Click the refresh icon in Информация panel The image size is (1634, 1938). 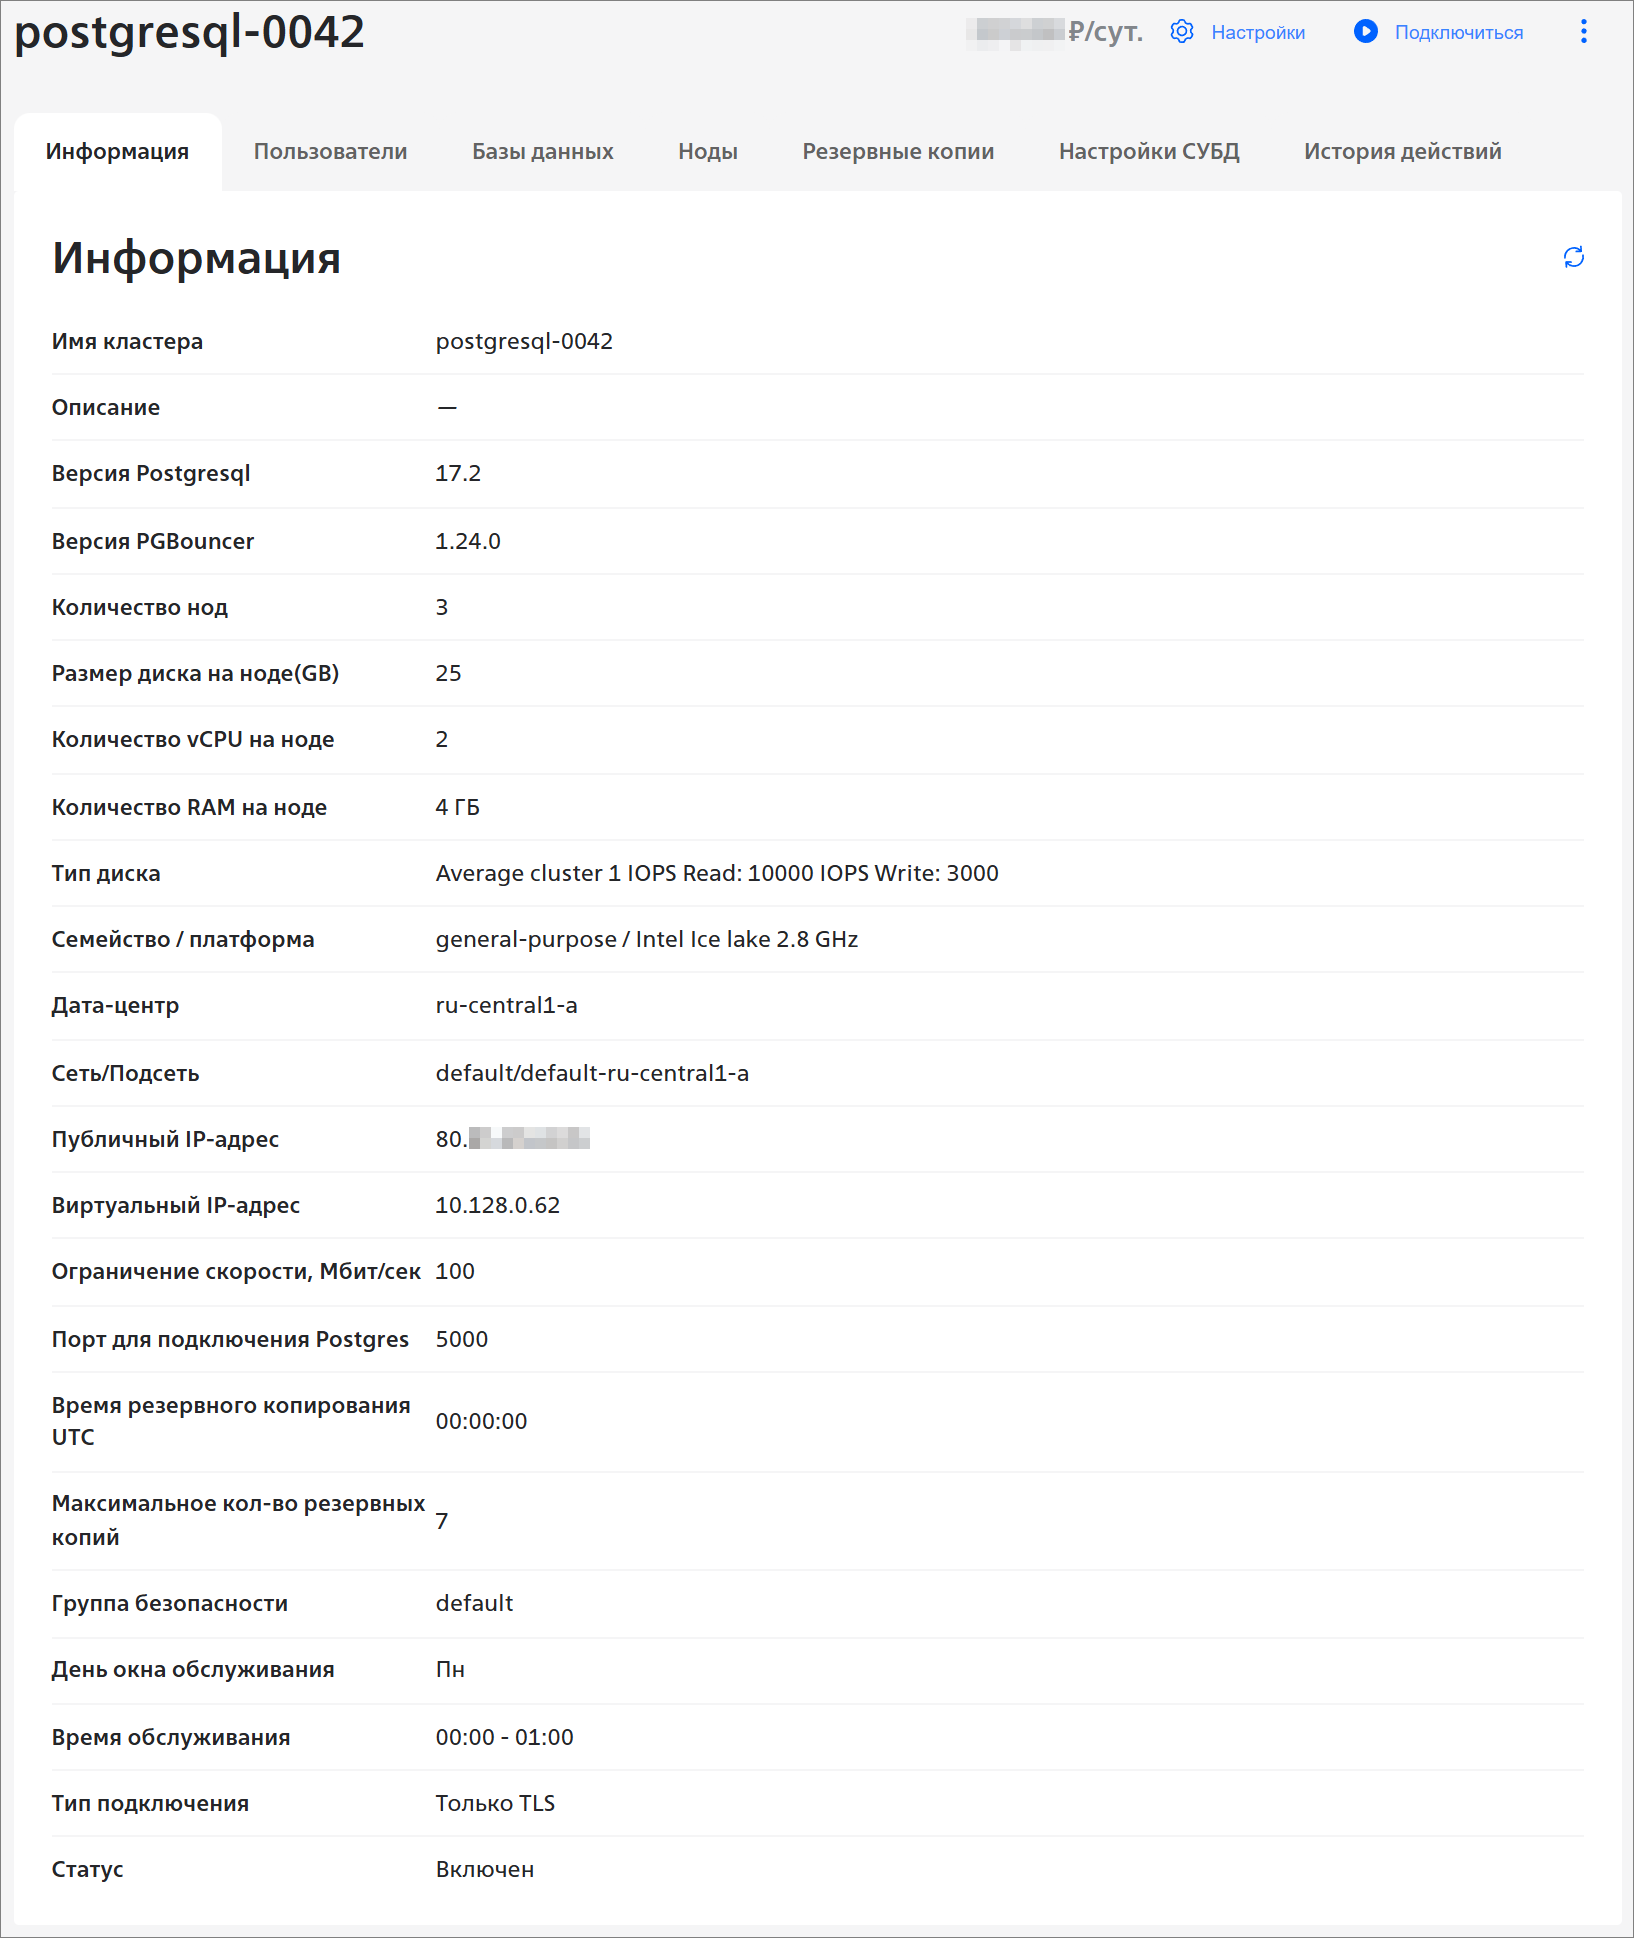[1573, 258]
